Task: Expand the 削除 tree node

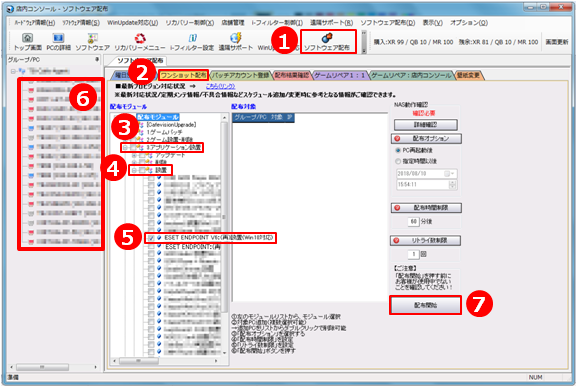Action: coord(134,162)
